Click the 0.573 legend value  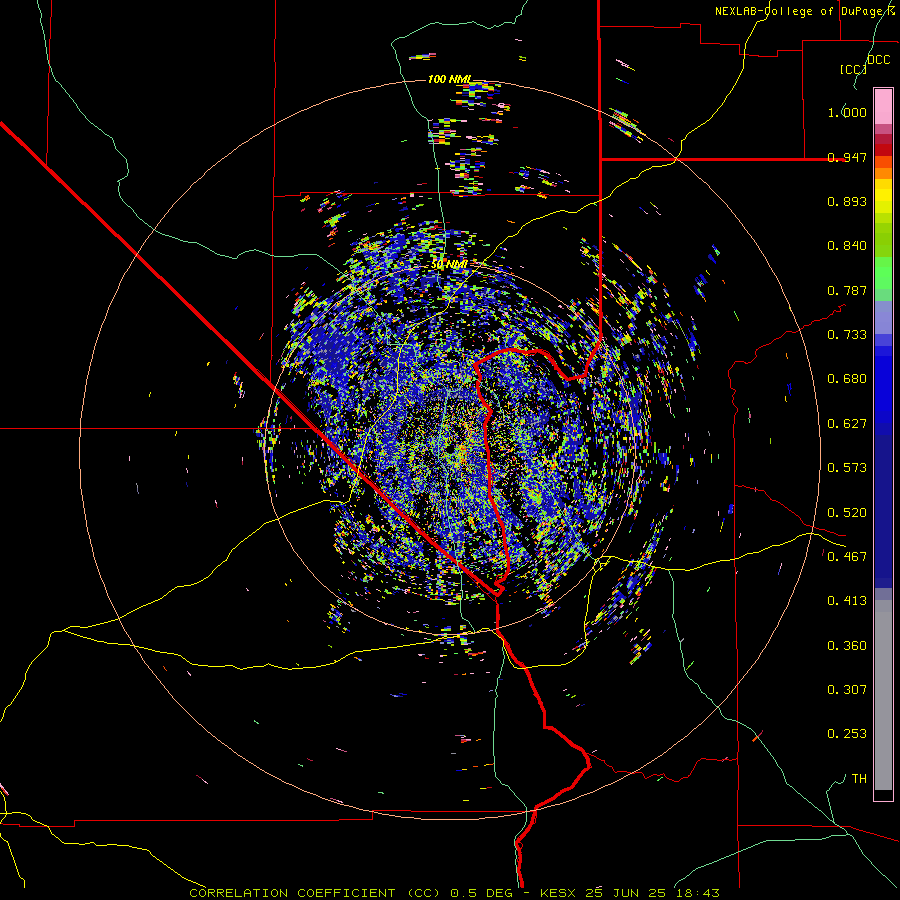[847, 468]
